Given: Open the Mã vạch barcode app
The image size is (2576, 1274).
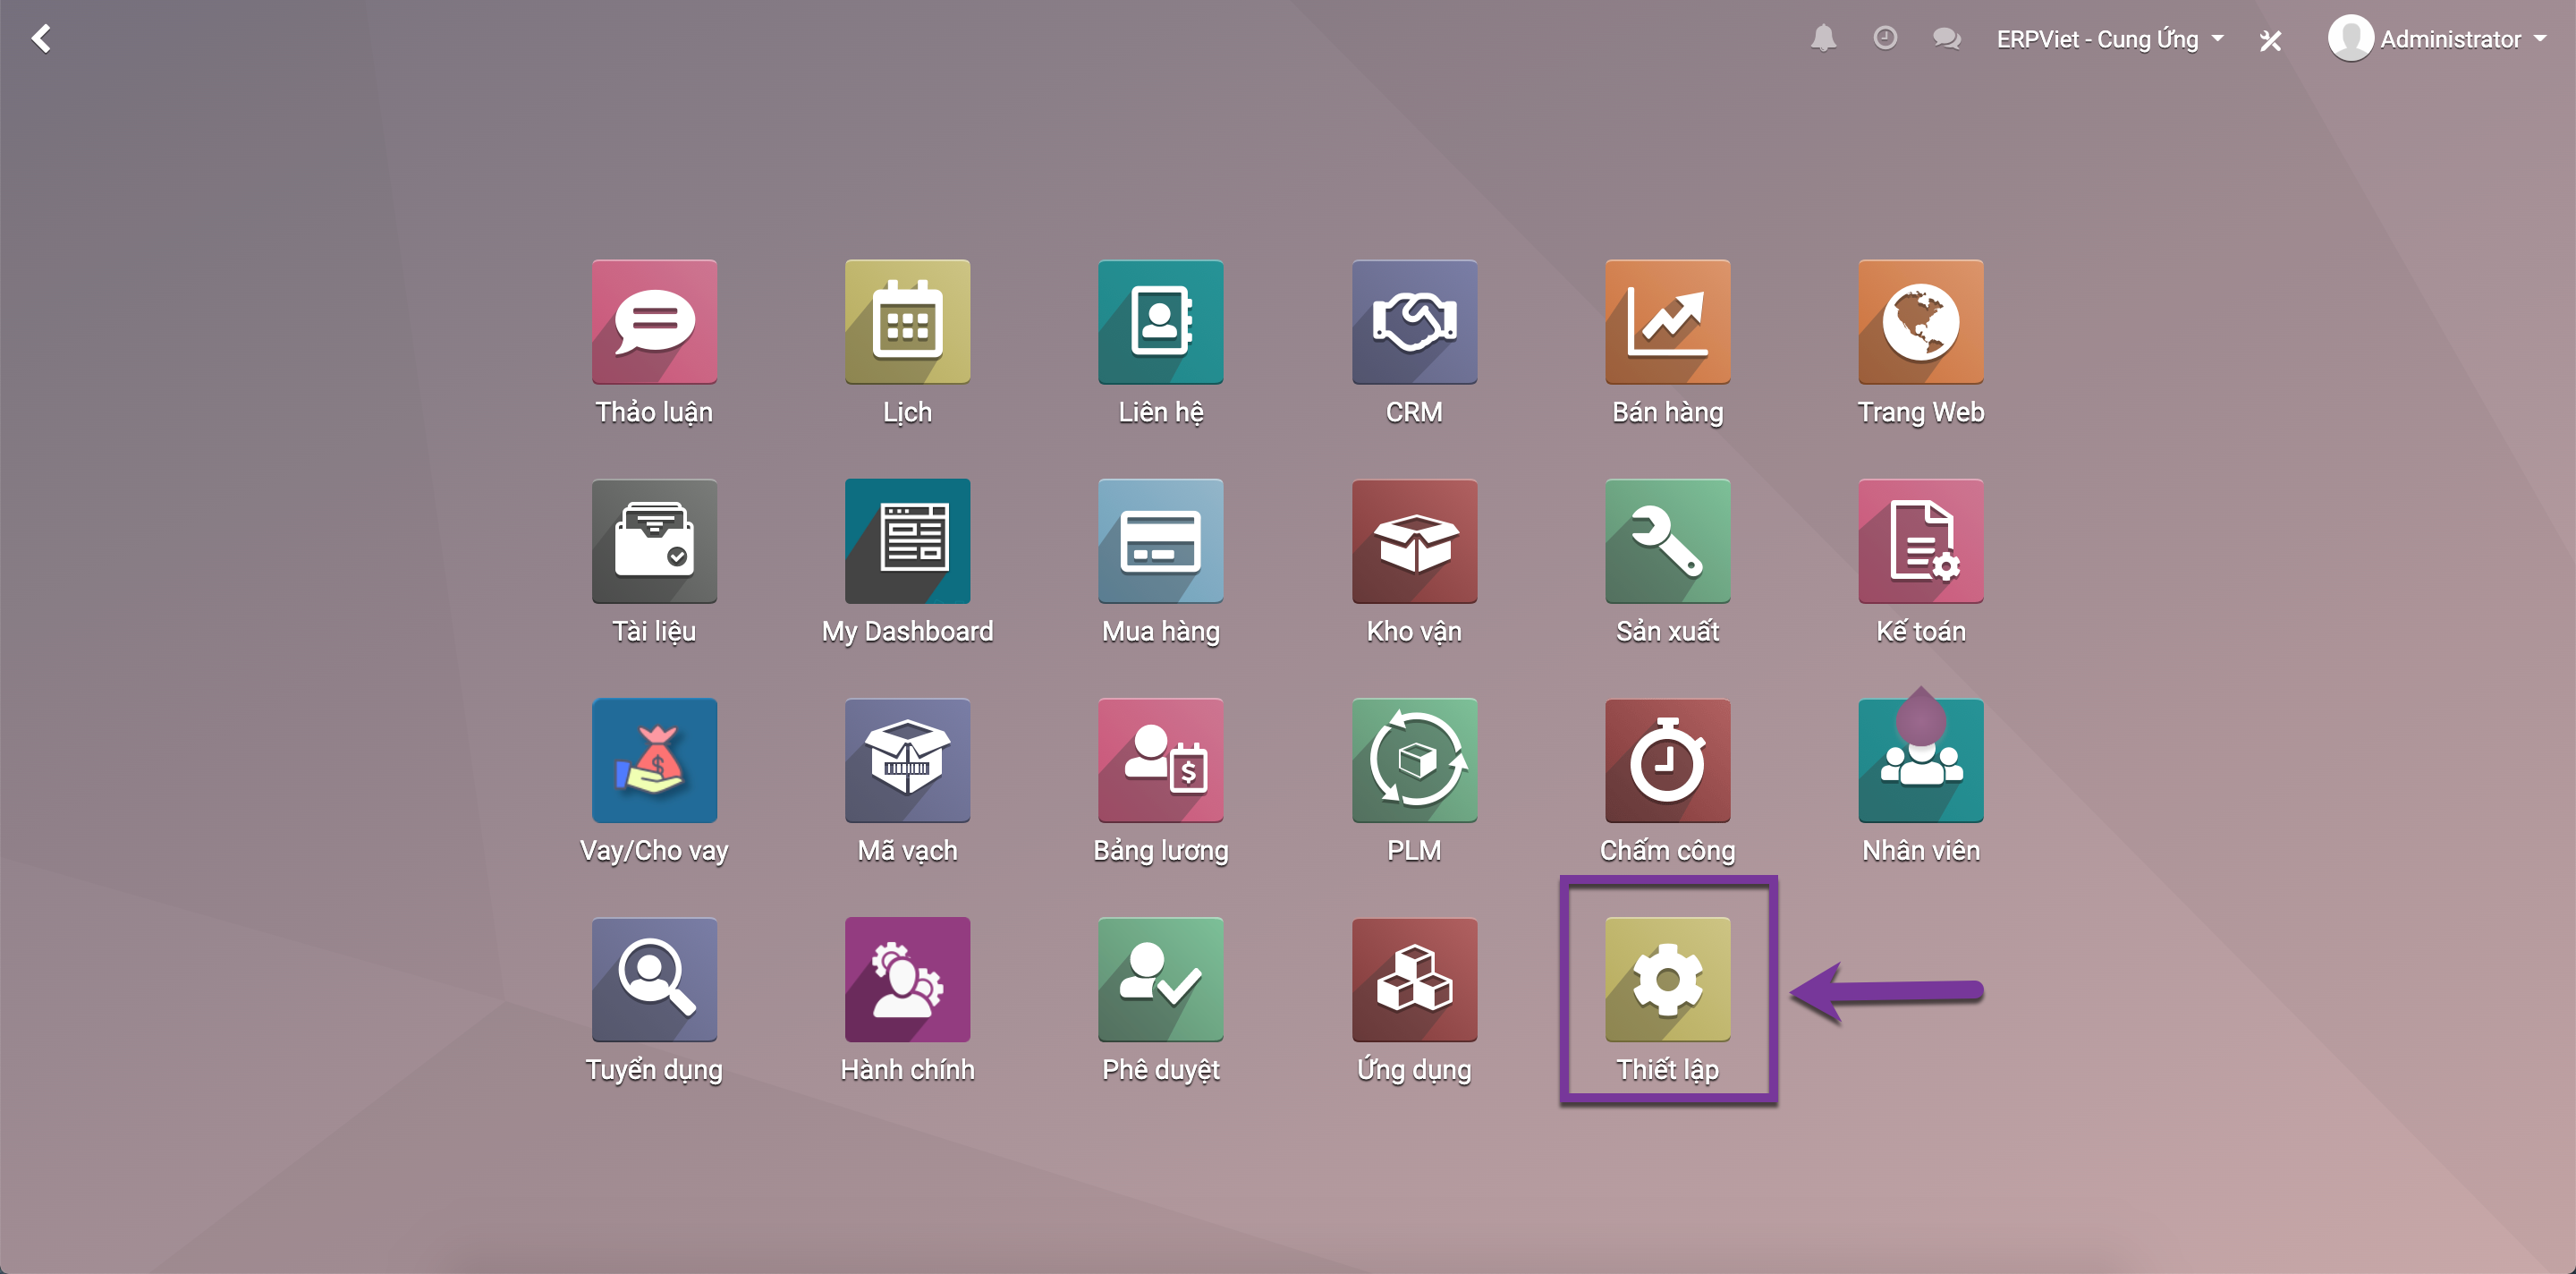Looking at the screenshot, I should tap(907, 760).
